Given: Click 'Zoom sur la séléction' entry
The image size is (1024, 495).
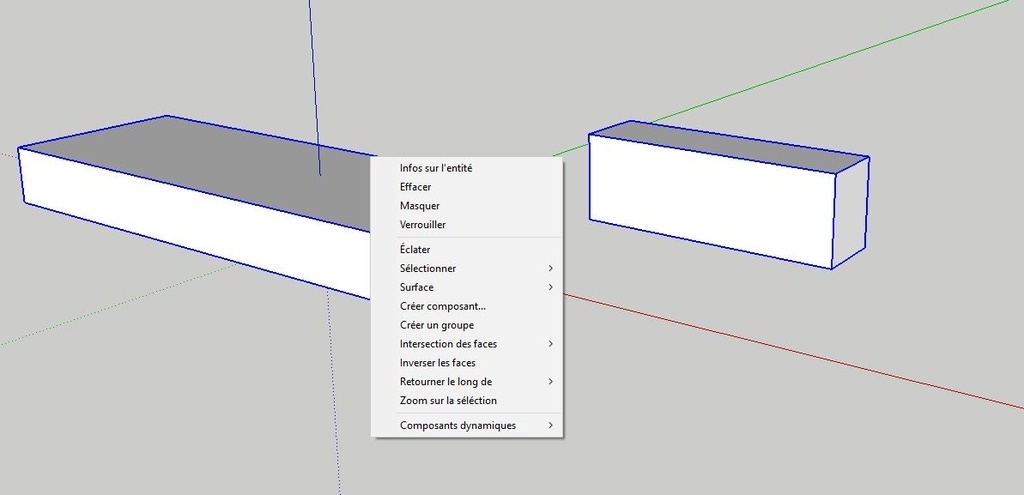Looking at the screenshot, I should (x=448, y=401).
